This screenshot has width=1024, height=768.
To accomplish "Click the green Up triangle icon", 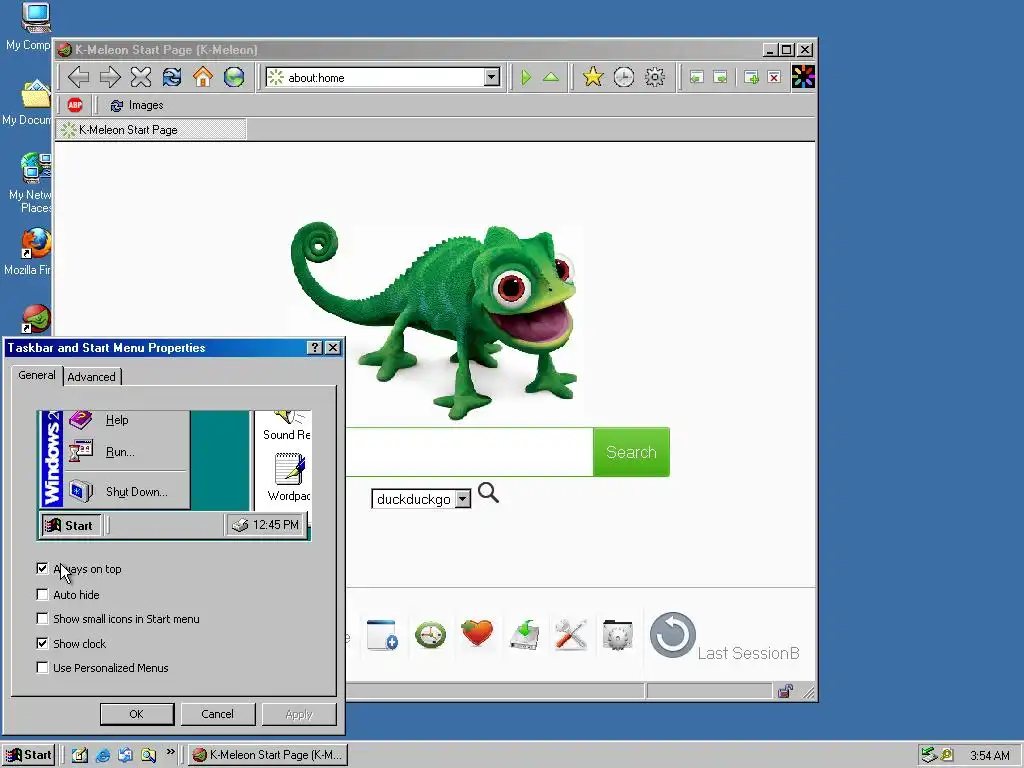I will click(551, 77).
